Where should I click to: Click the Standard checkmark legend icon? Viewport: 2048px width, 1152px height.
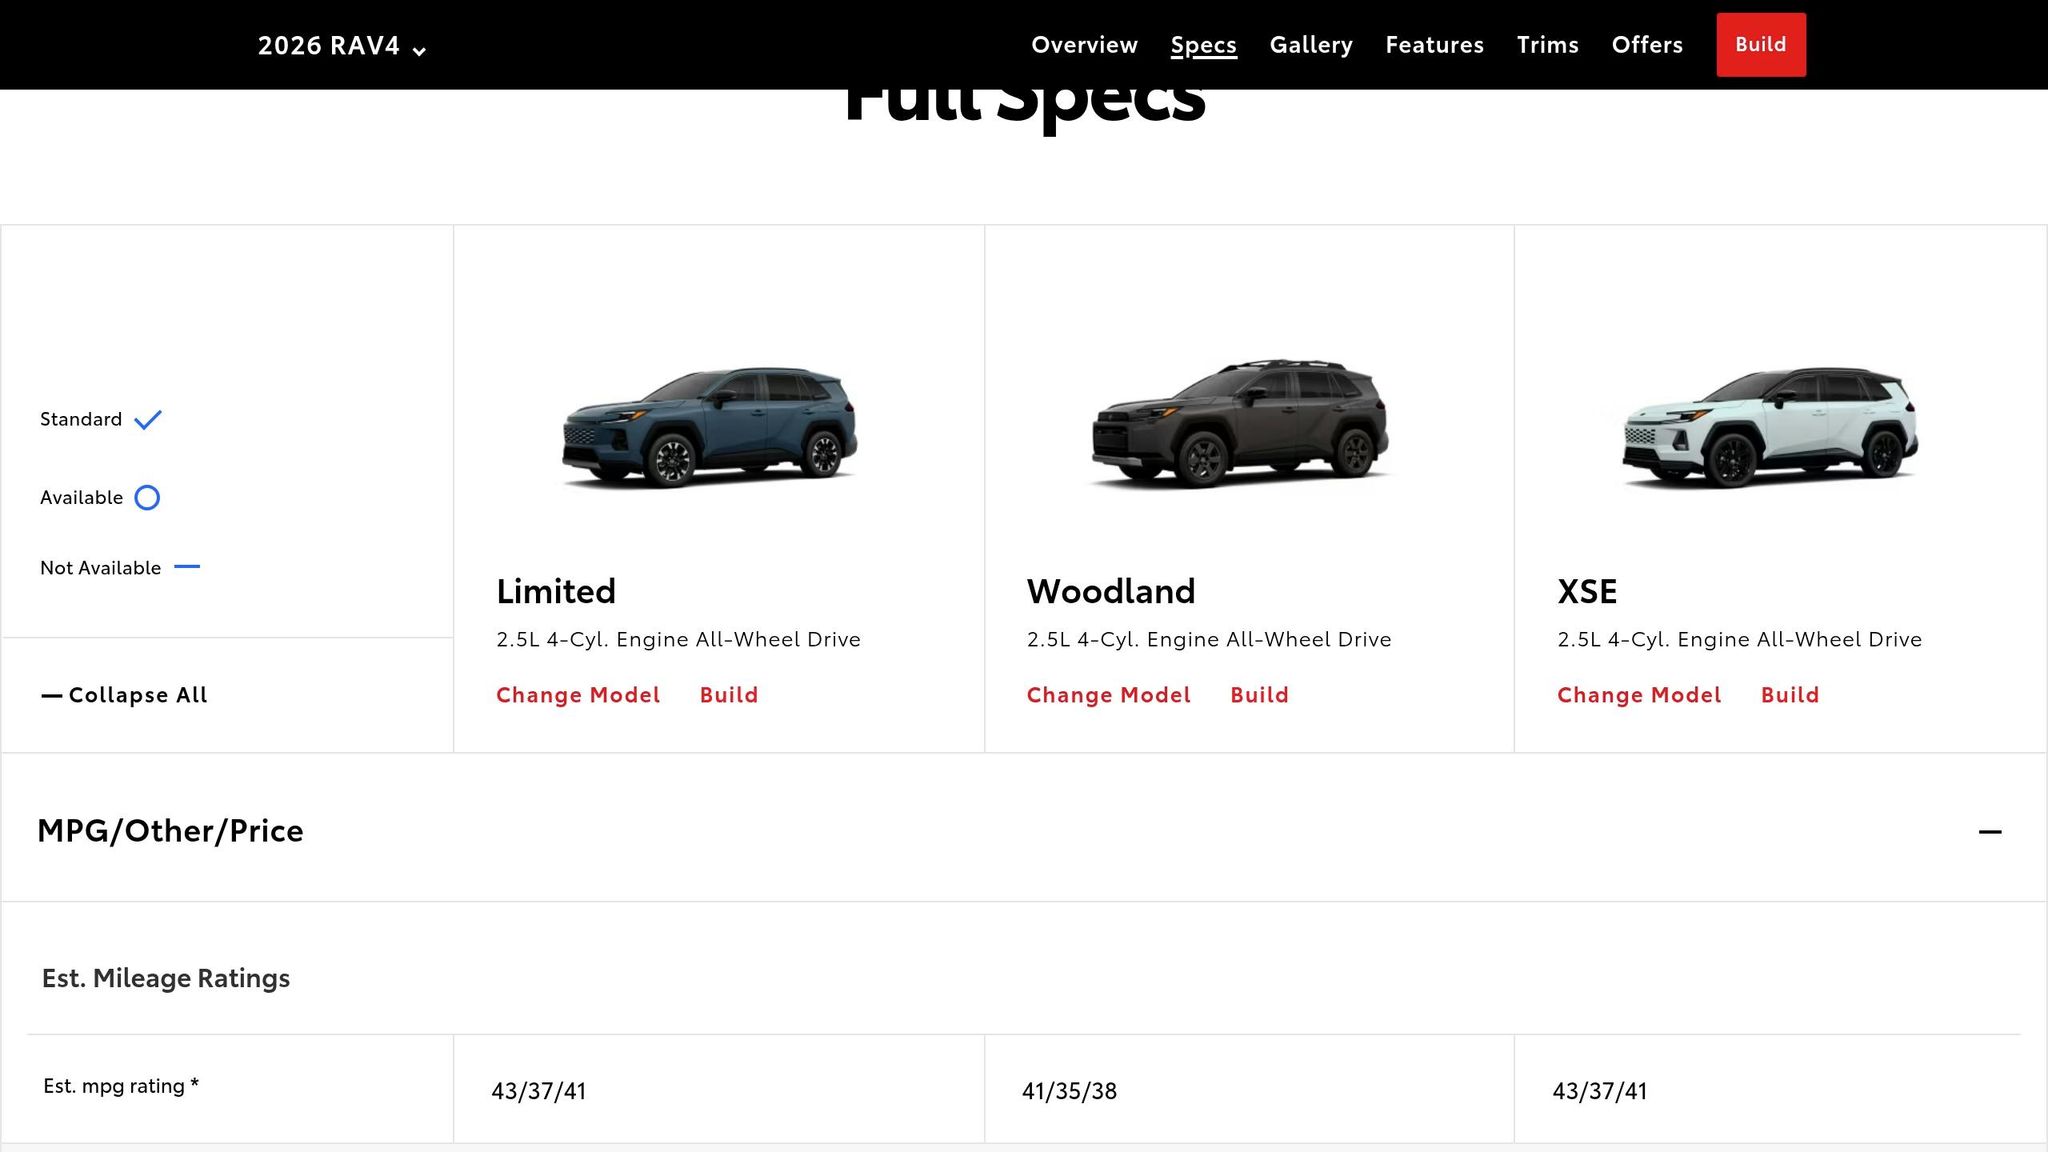[148, 420]
